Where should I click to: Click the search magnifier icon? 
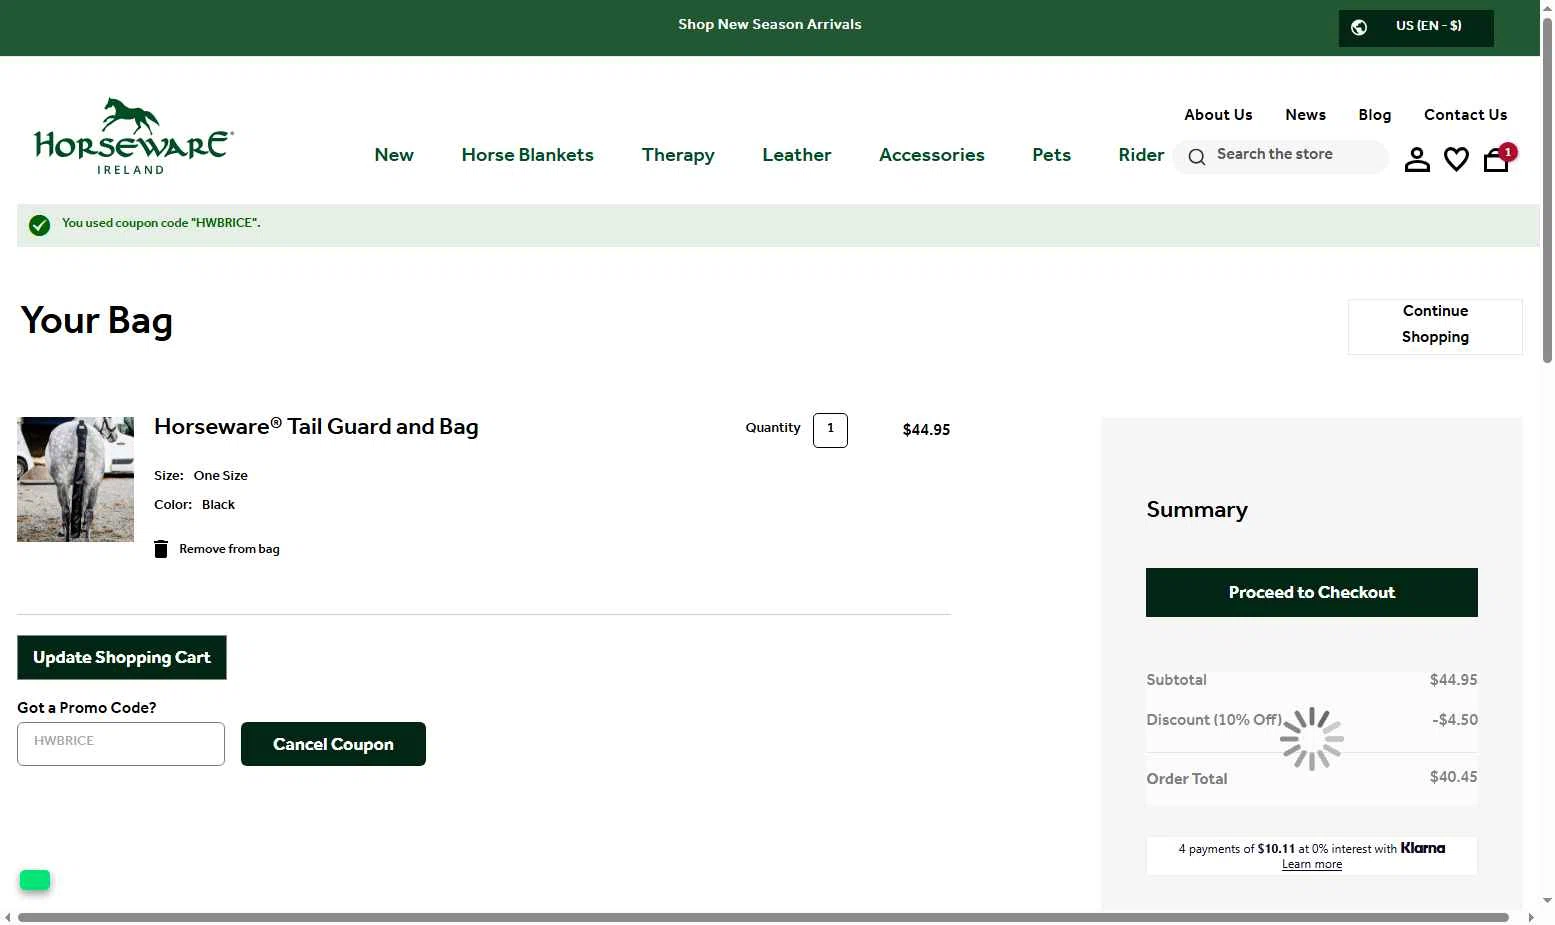point(1196,157)
